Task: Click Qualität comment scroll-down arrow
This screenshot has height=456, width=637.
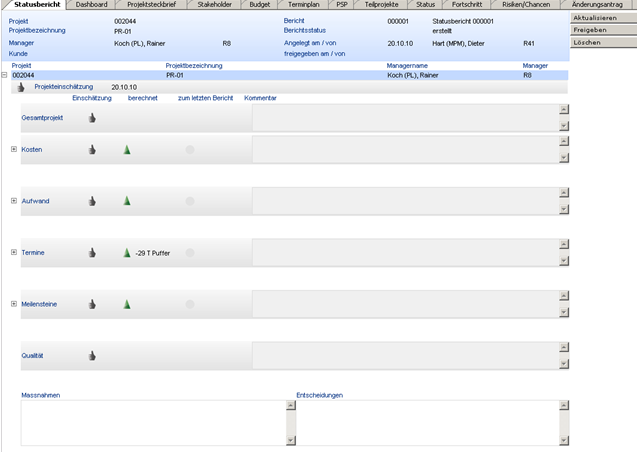Action: coord(564,364)
